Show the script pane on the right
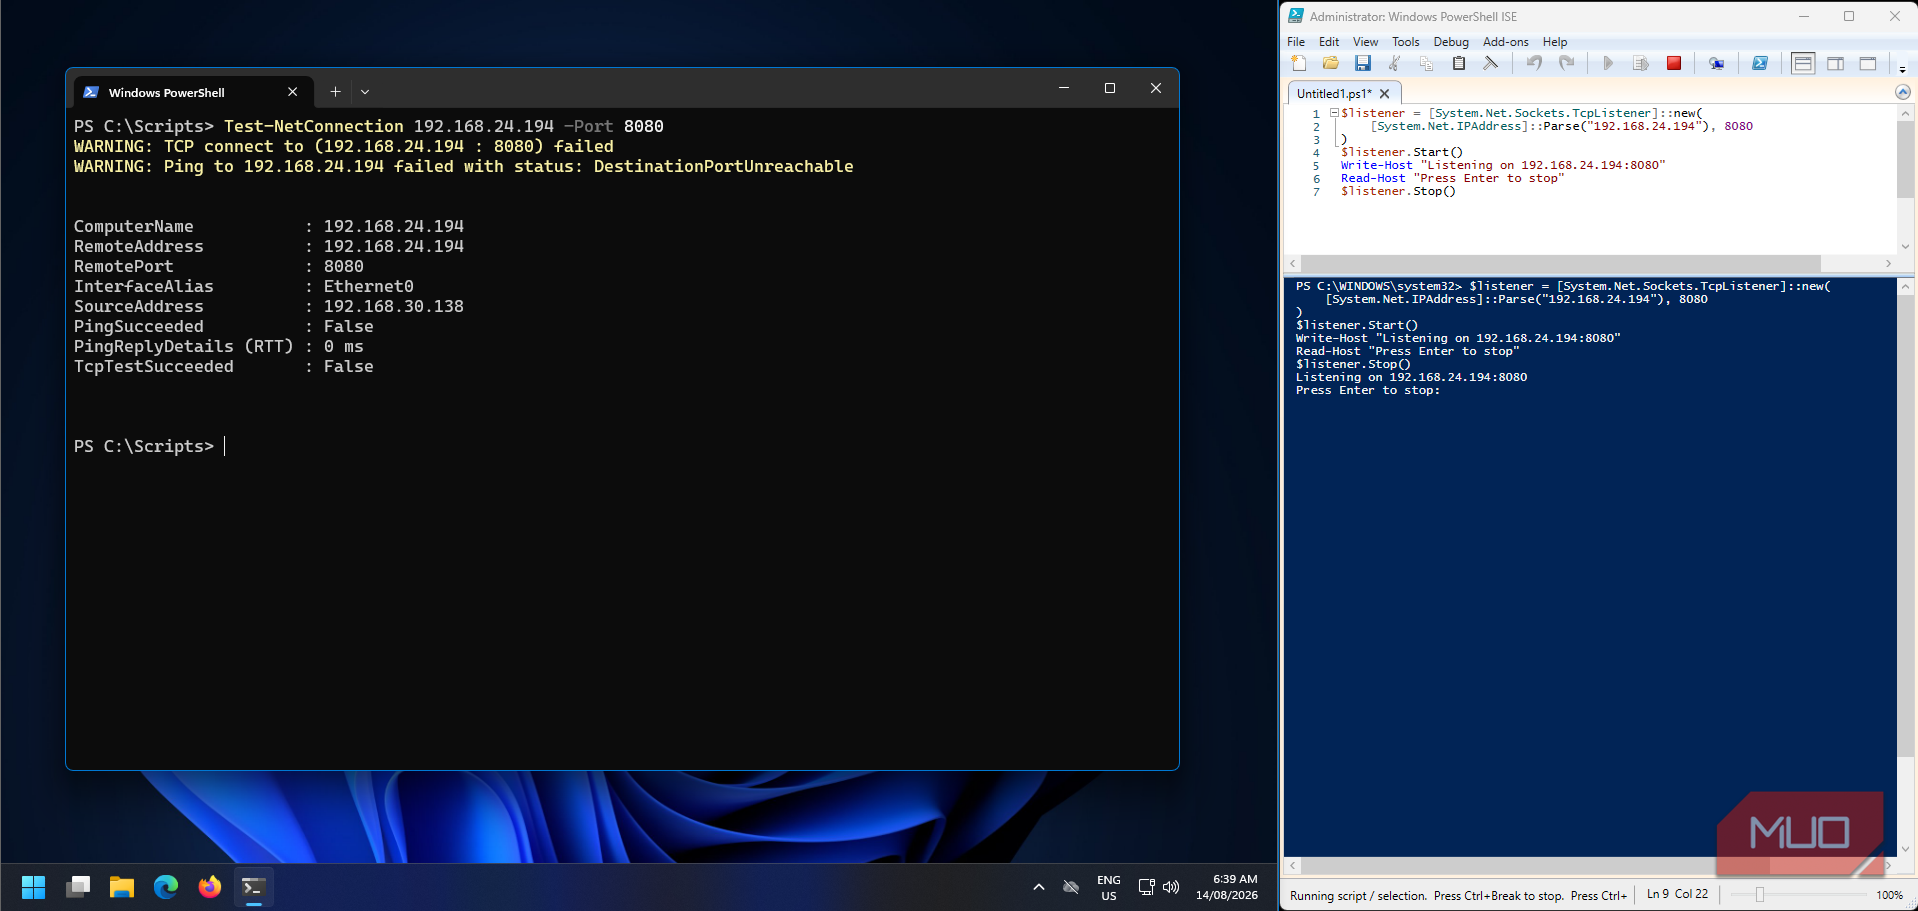 click(x=1836, y=64)
